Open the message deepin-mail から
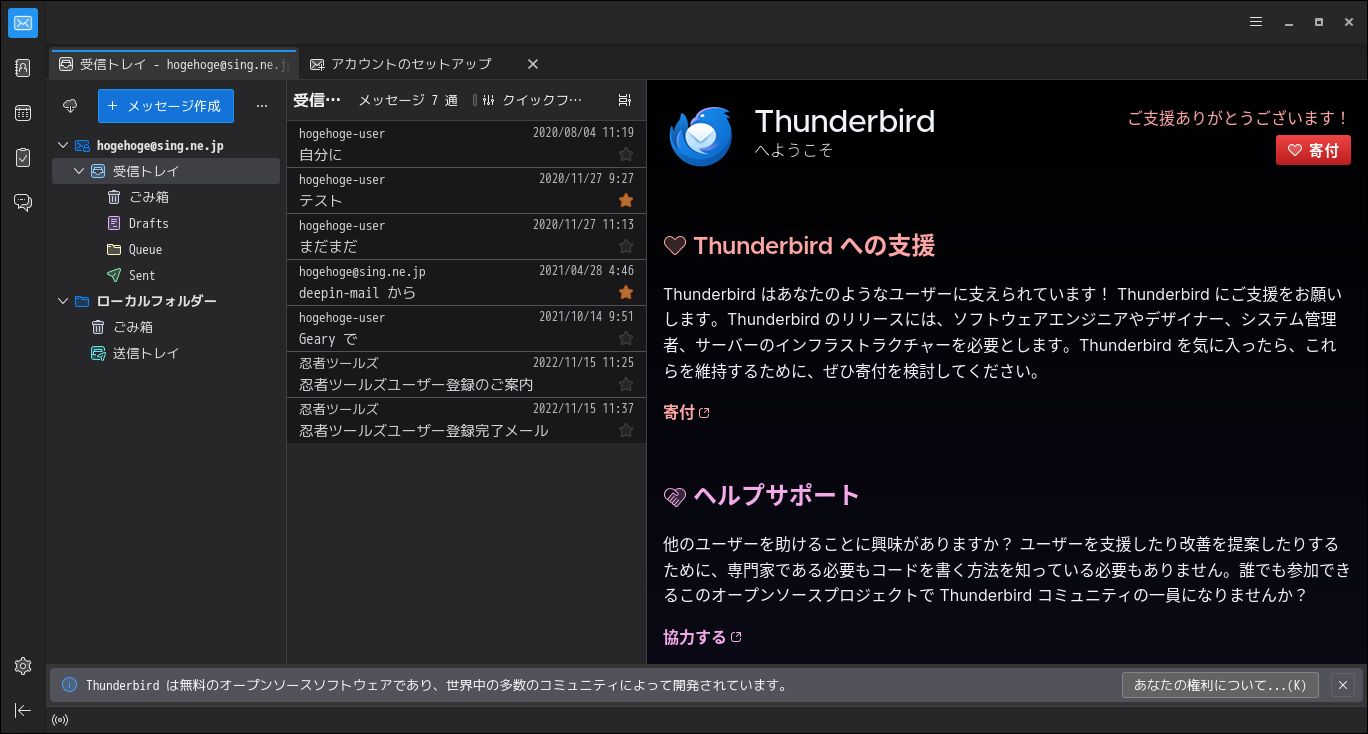 [x=466, y=282]
